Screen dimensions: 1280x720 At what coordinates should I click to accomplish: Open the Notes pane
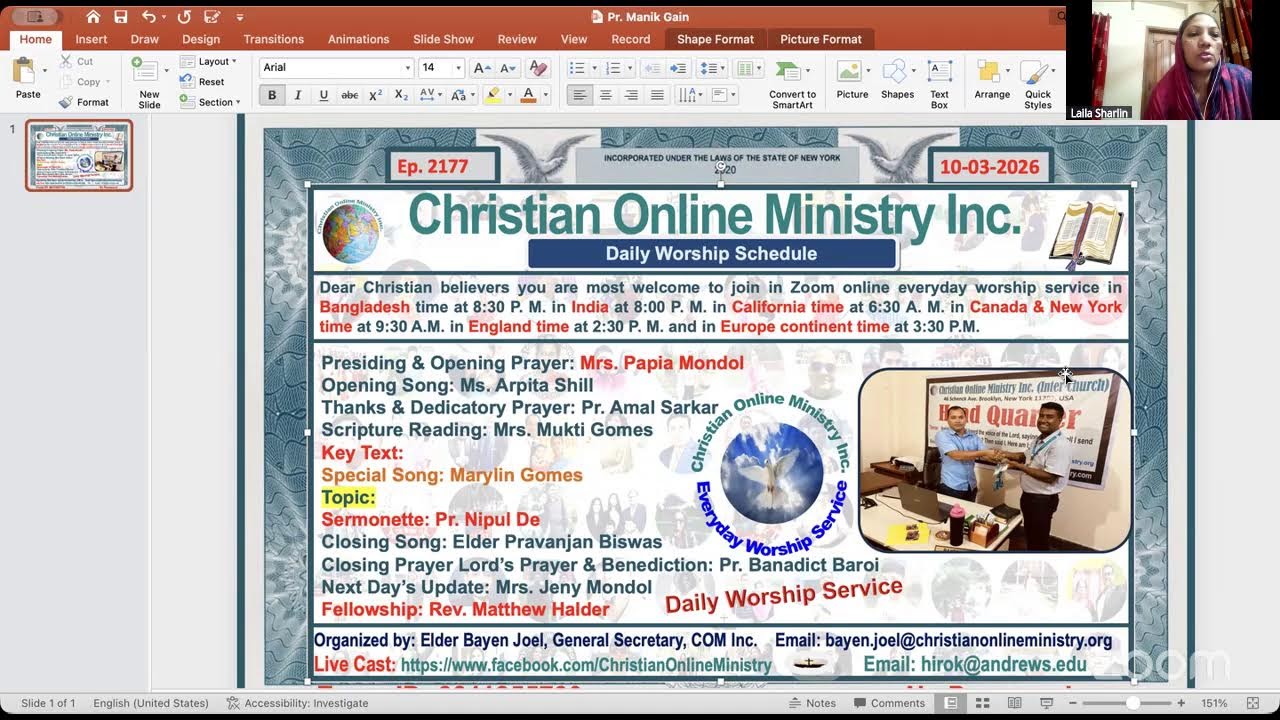(812, 703)
